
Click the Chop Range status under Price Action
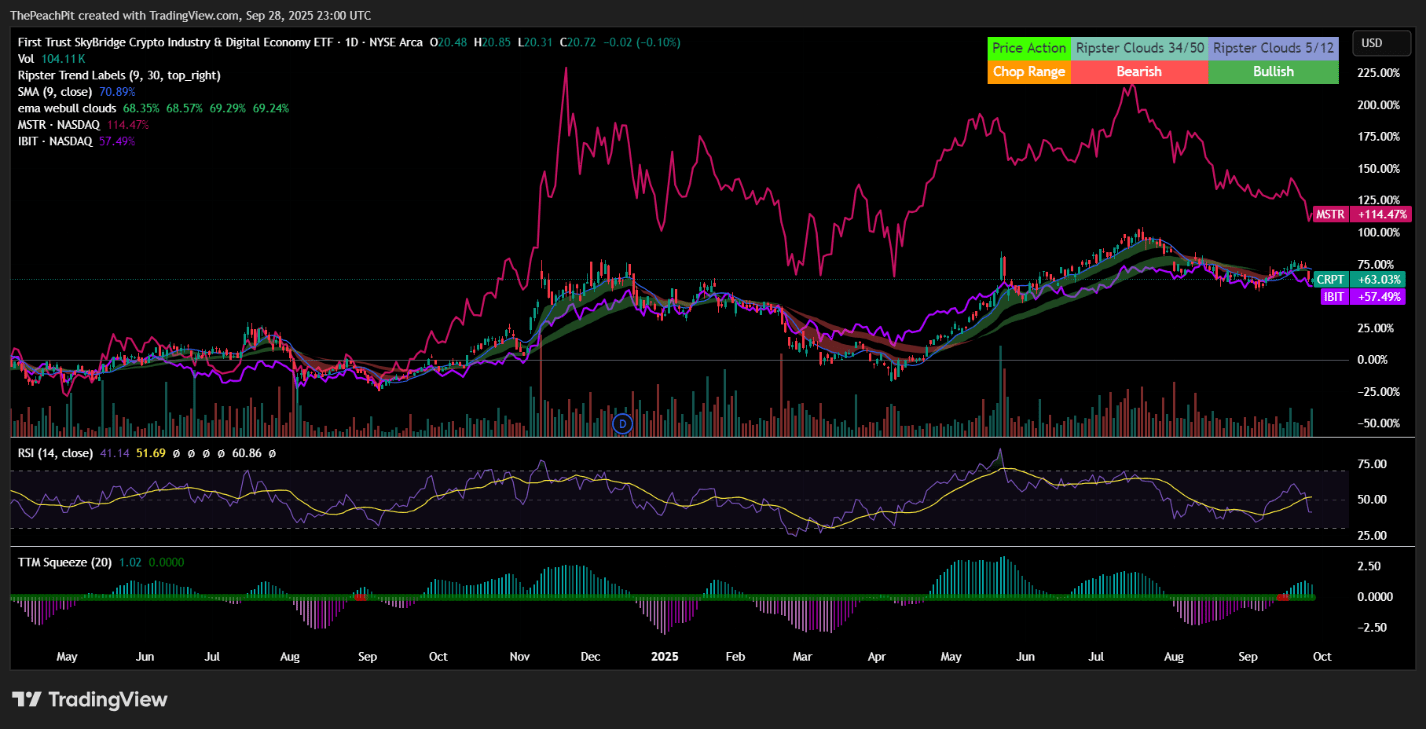(x=1029, y=71)
